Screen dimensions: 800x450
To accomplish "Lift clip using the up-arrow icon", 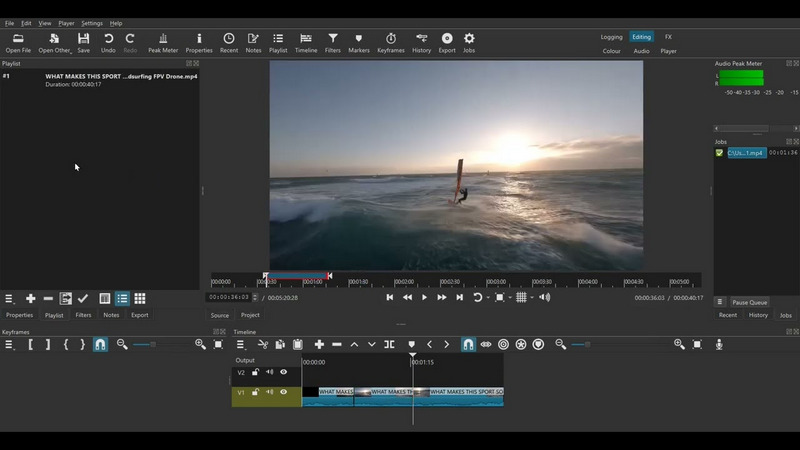I will 354,344.
